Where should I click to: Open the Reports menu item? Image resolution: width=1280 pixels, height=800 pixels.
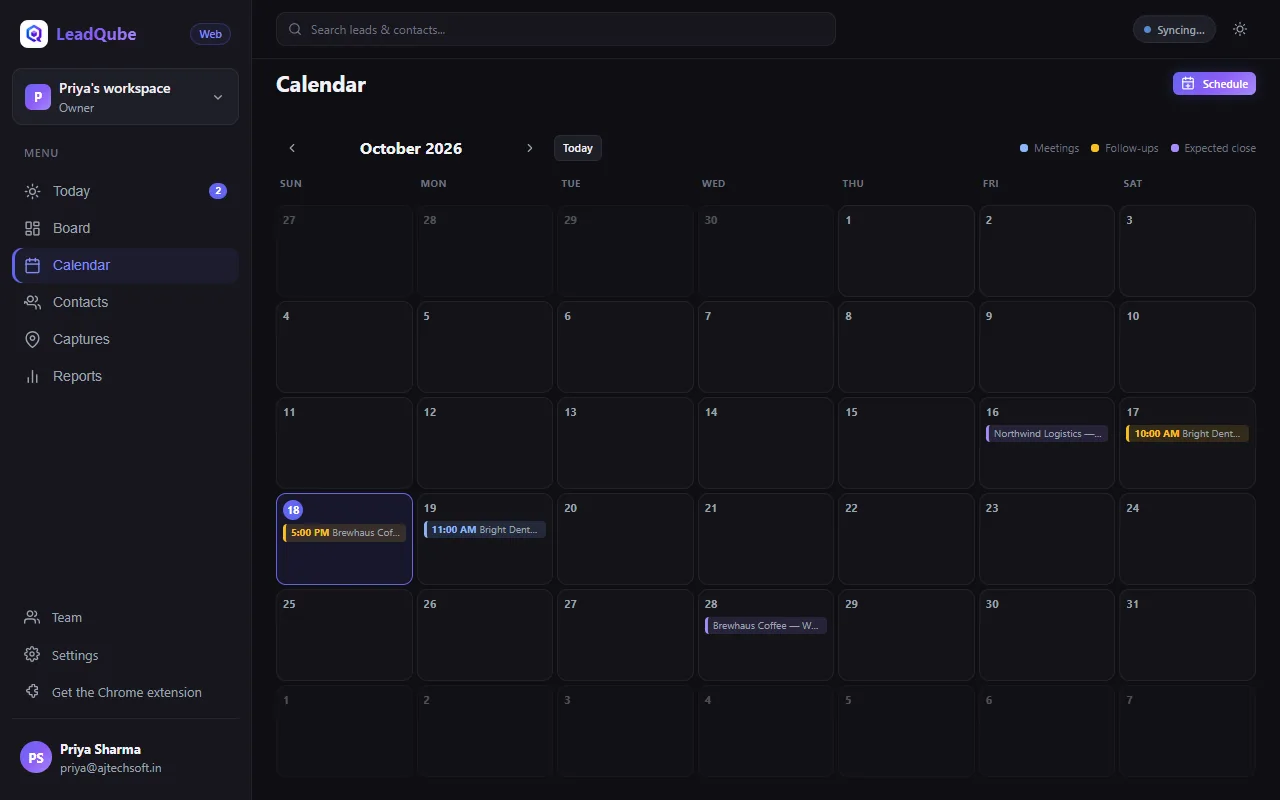pyautogui.click(x=126, y=376)
